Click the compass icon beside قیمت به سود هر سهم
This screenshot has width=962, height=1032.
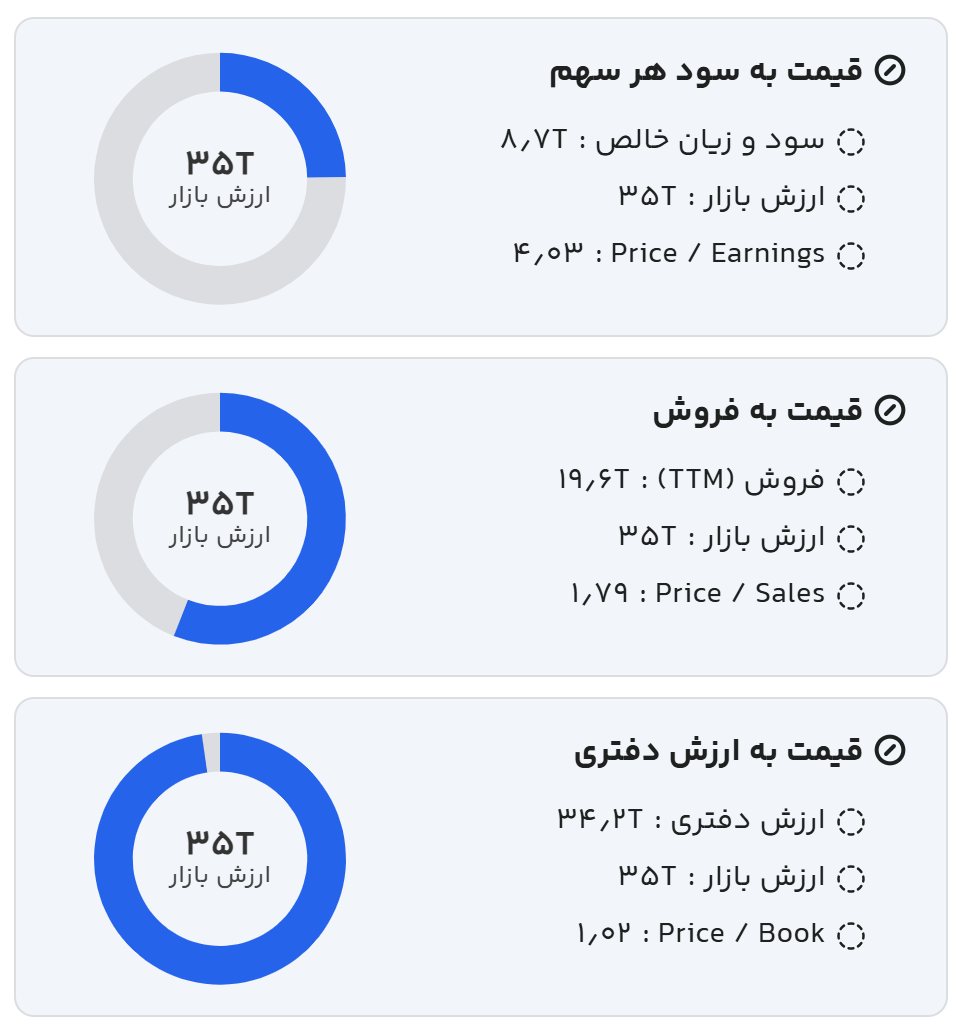(889, 71)
